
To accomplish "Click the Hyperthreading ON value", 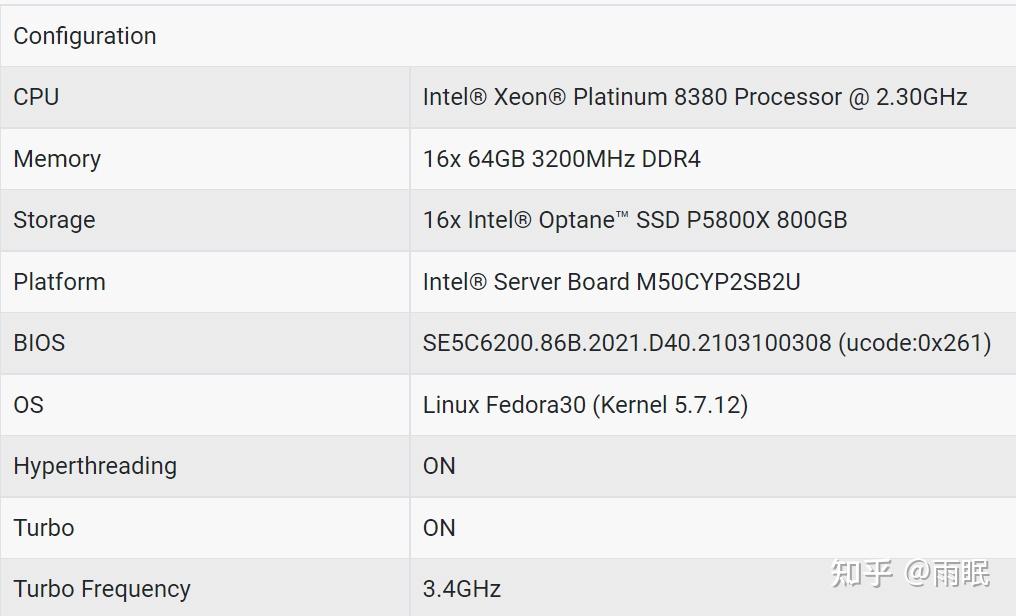I will tap(439, 466).
